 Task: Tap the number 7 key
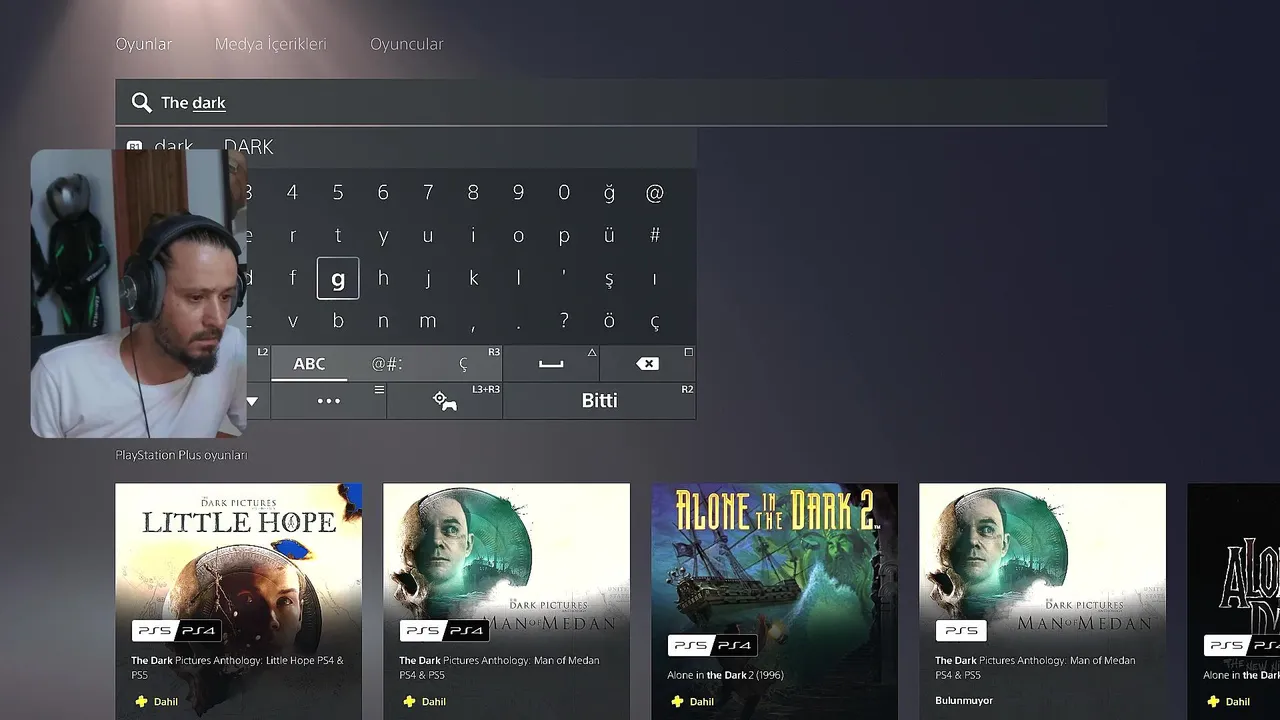point(428,193)
